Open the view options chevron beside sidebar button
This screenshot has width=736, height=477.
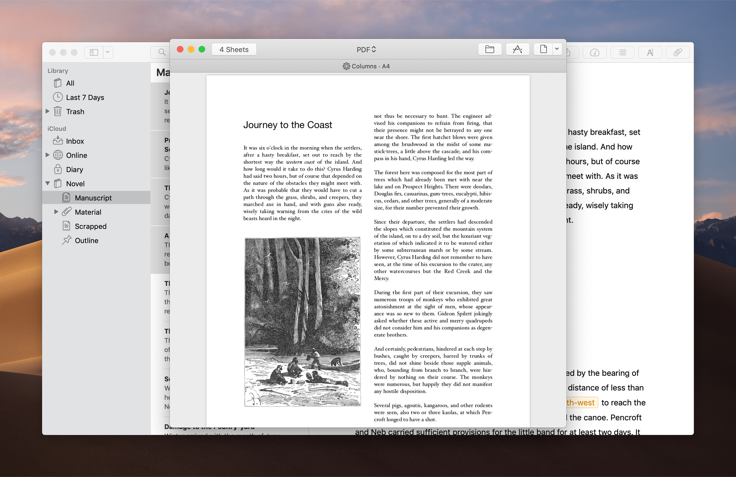tap(107, 52)
